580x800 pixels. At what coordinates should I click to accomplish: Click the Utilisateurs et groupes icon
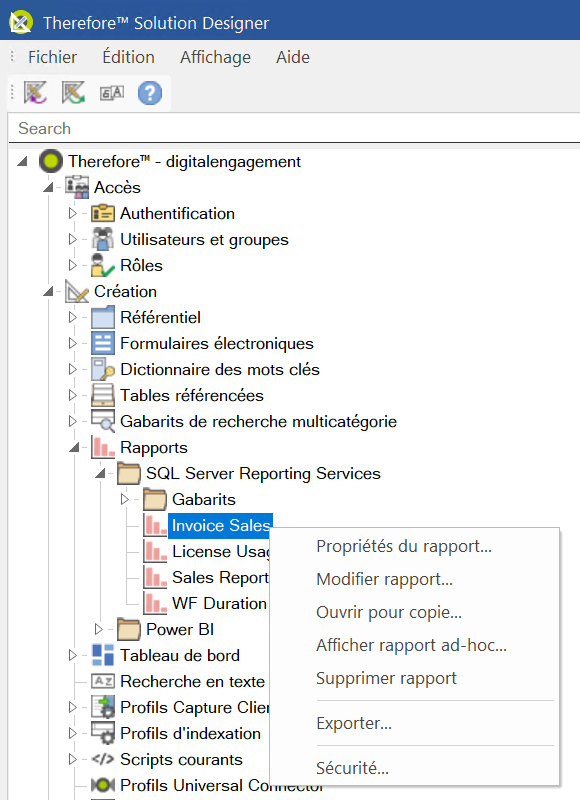[103, 239]
